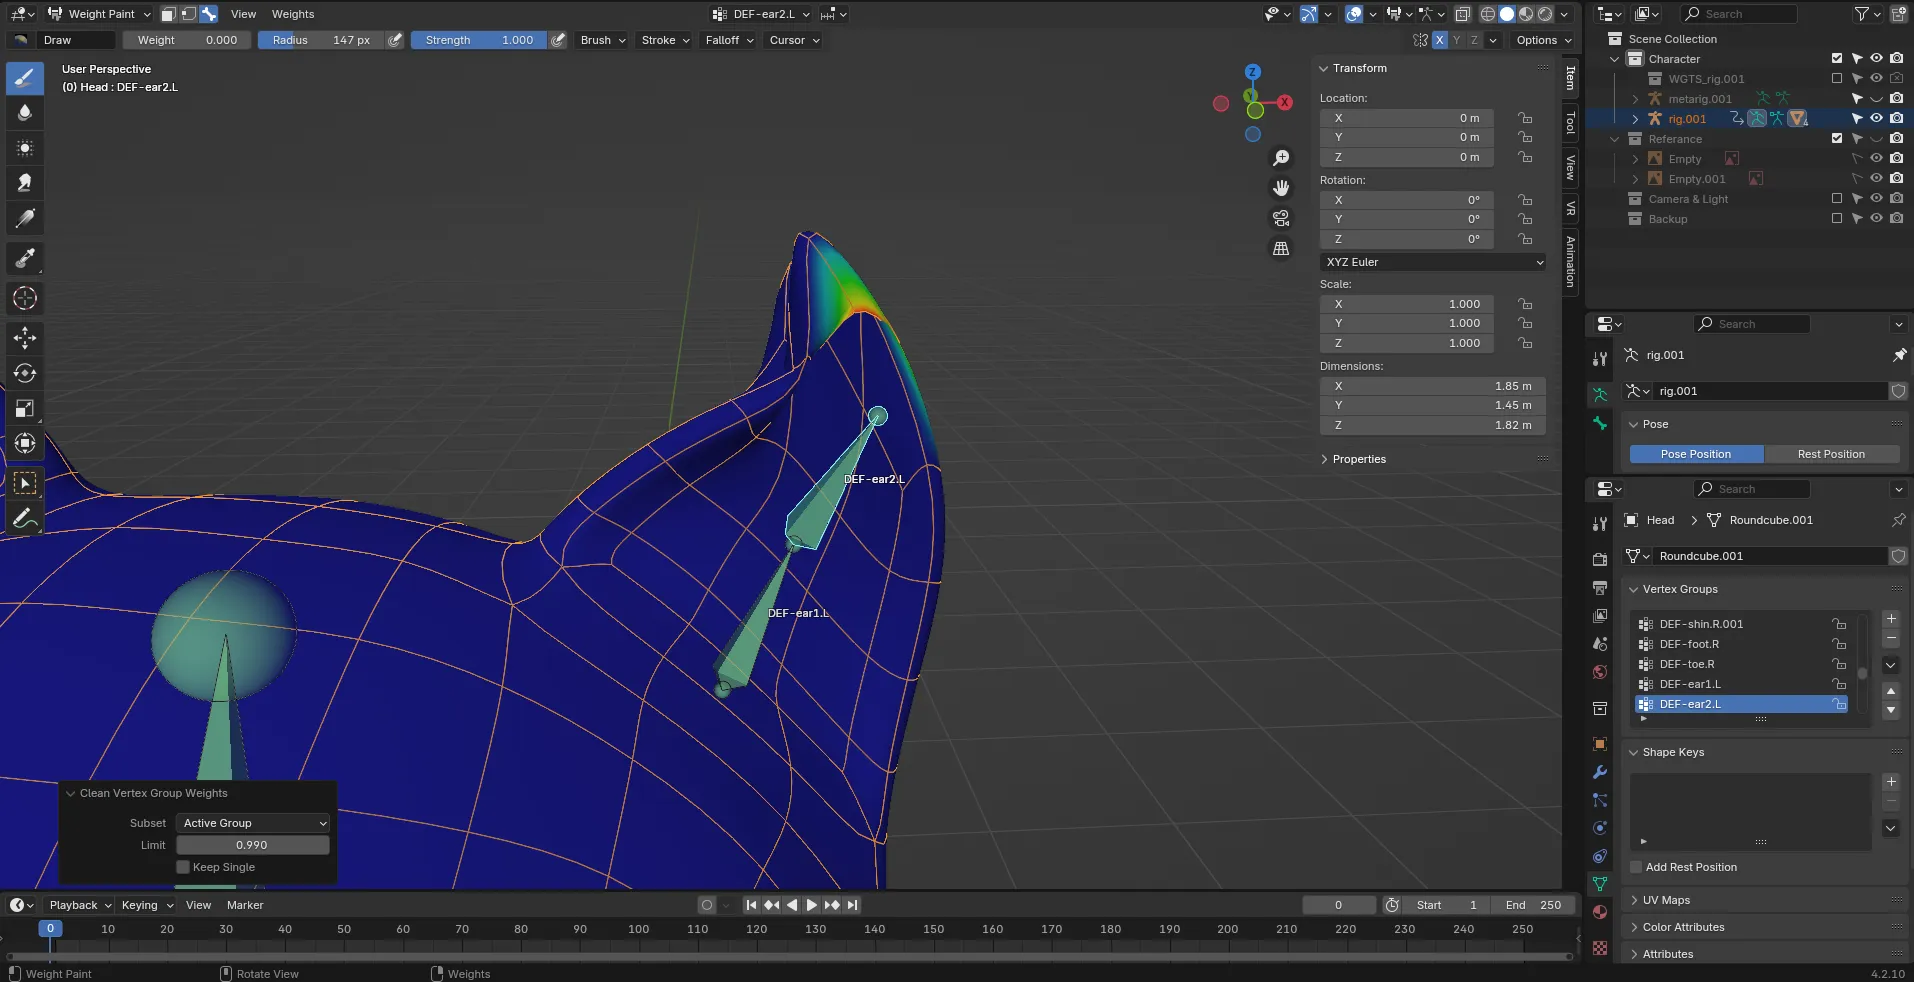Screen dimensions: 1914x982
Task: Adjust the Limit 0.990 slider
Action: pyautogui.click(x=253, y=845)
